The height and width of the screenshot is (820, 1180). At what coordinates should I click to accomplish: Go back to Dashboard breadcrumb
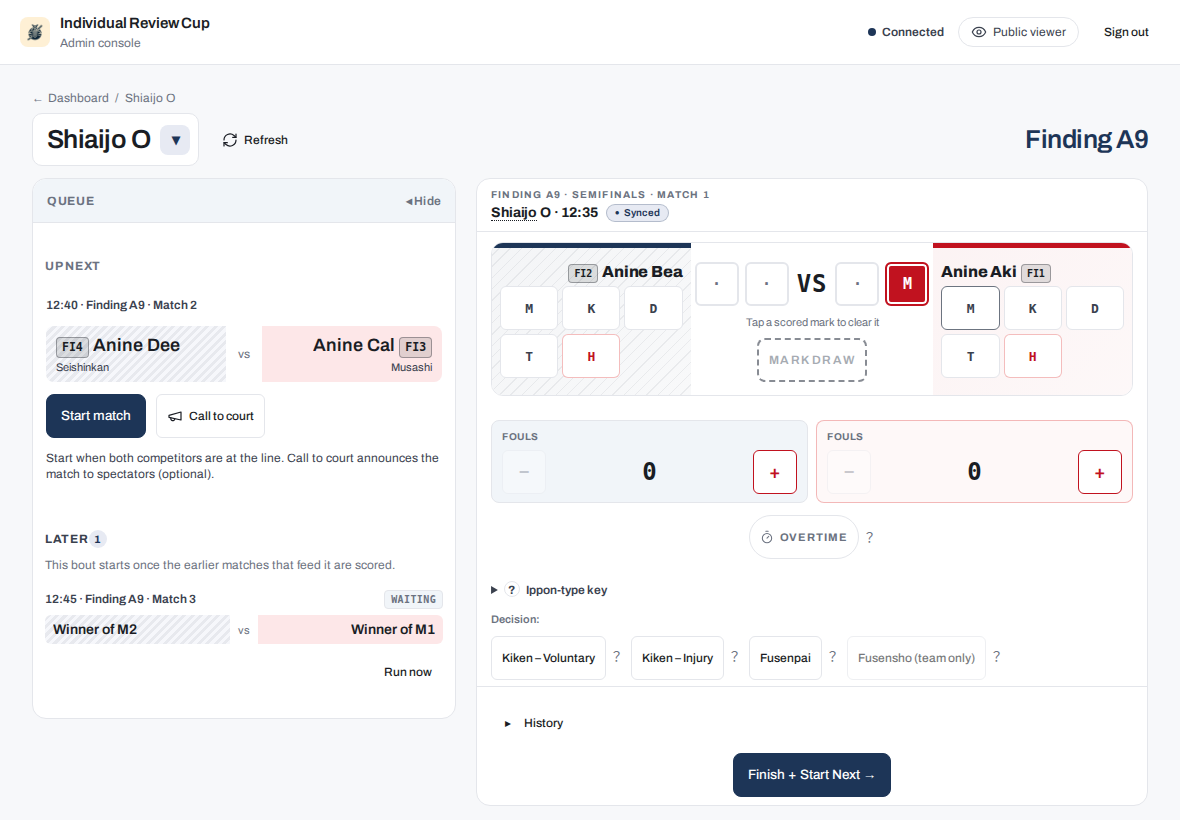[x=78, y=98]
